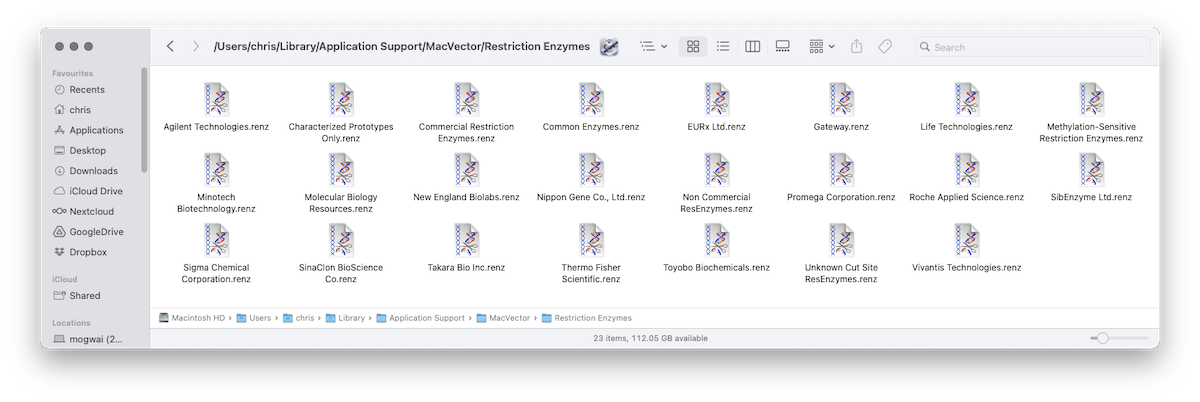Select New England Biolabs.renz file icon

click(467, 170)
